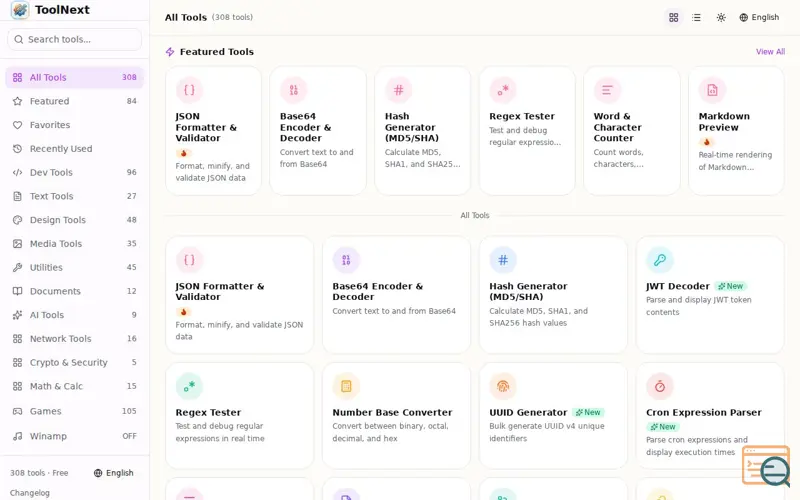Click Design Tools palette icon
This screenshot has width=800, height=500.
[x=17, y=220]
